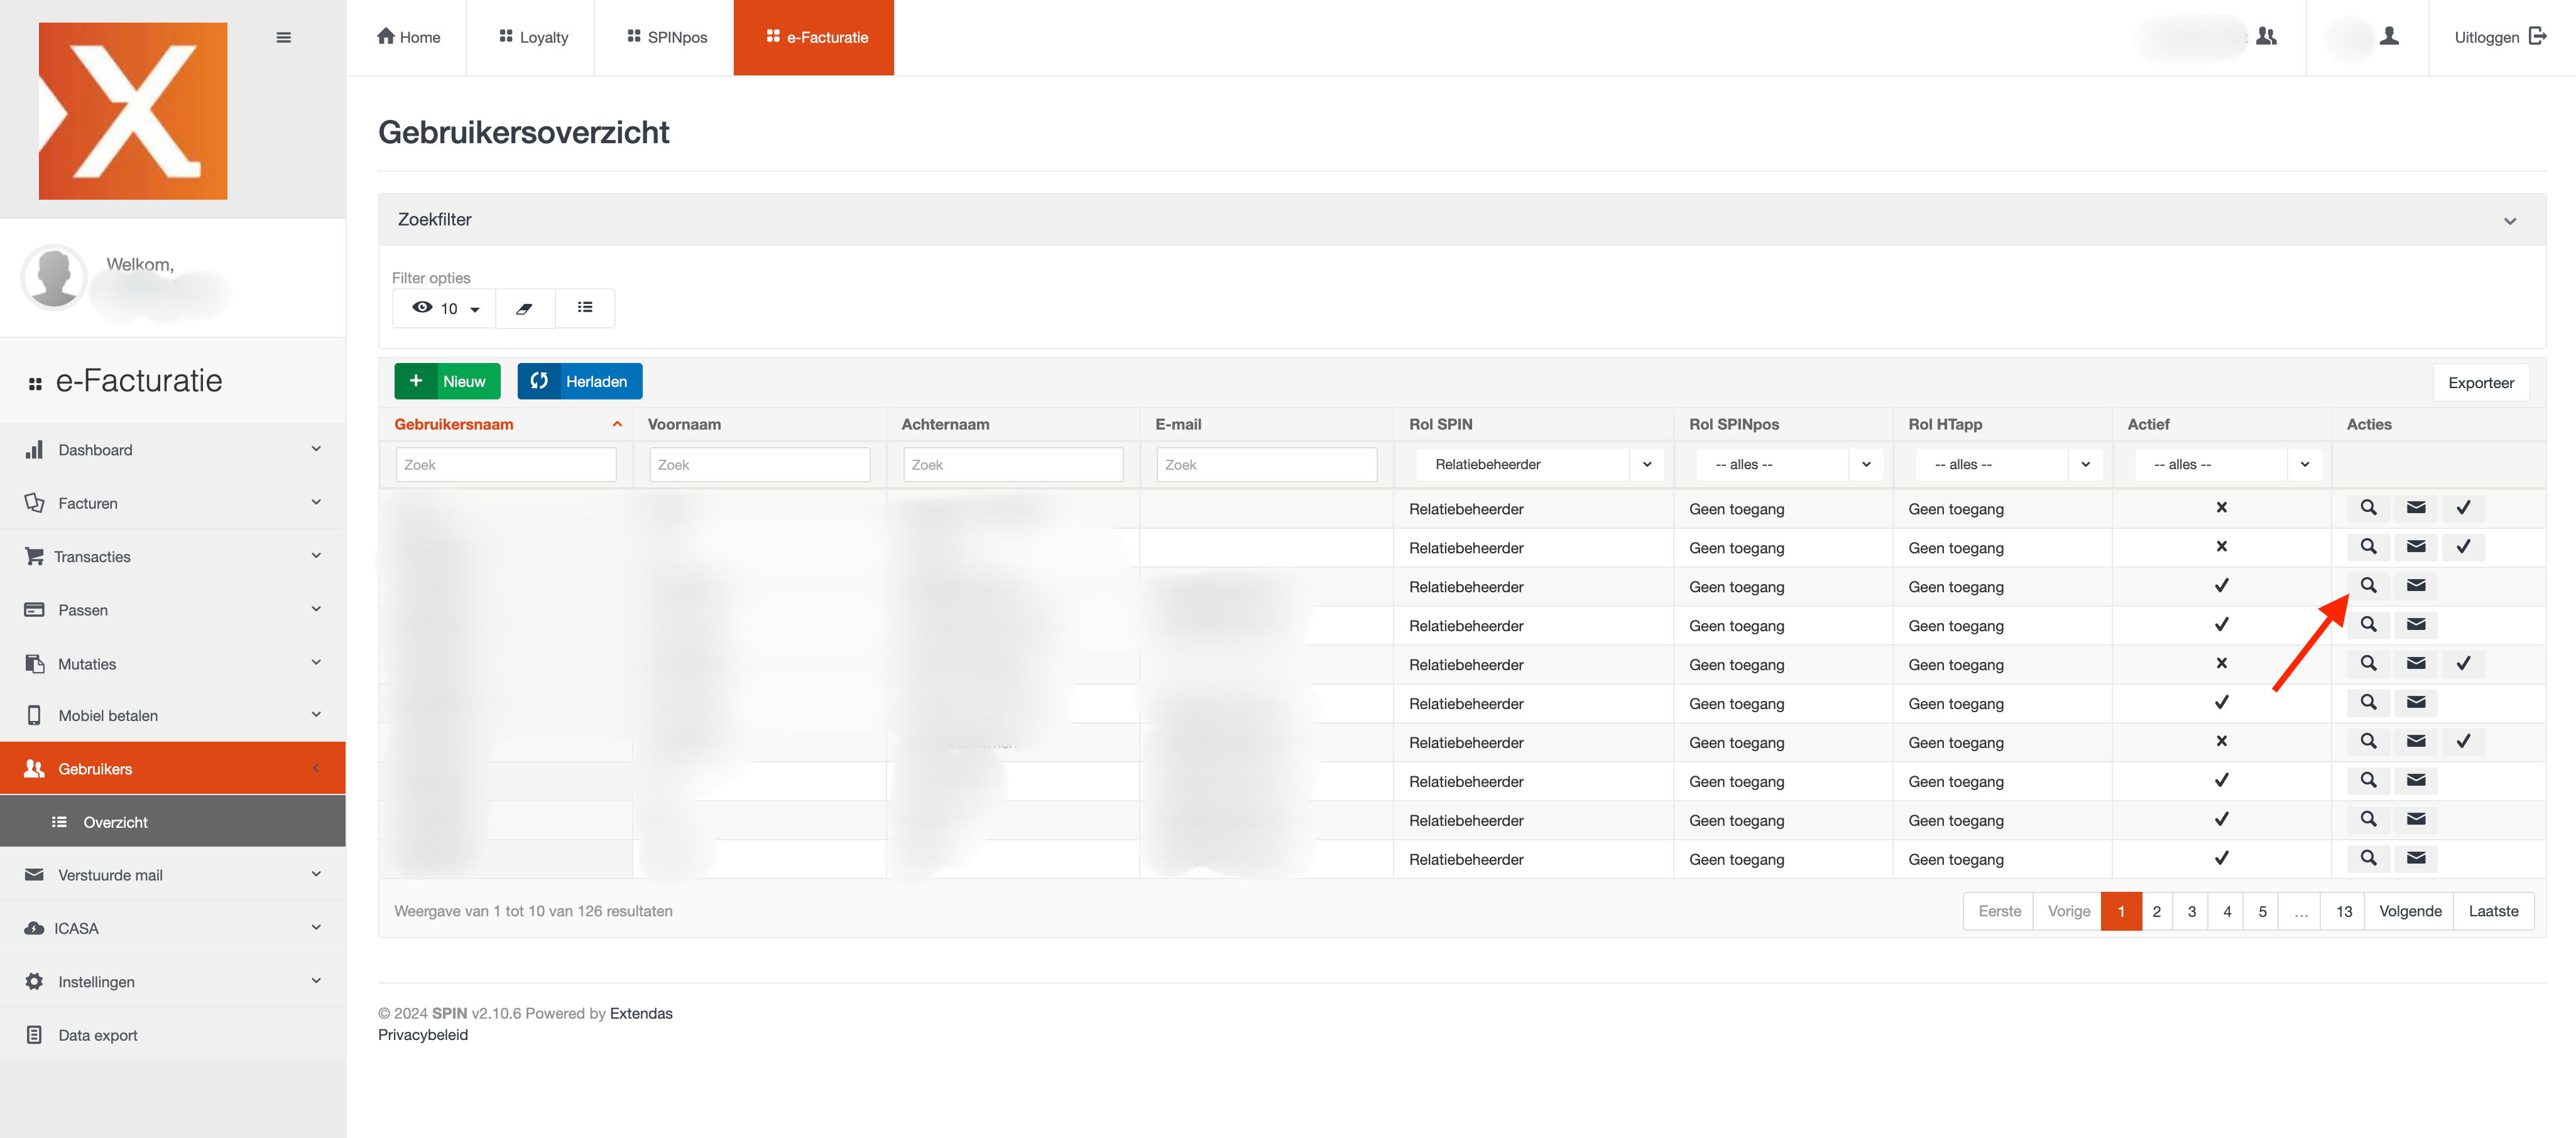Click the eraser clear-filter icon
2576x1138 pixels.
click(x=524, y=308)
